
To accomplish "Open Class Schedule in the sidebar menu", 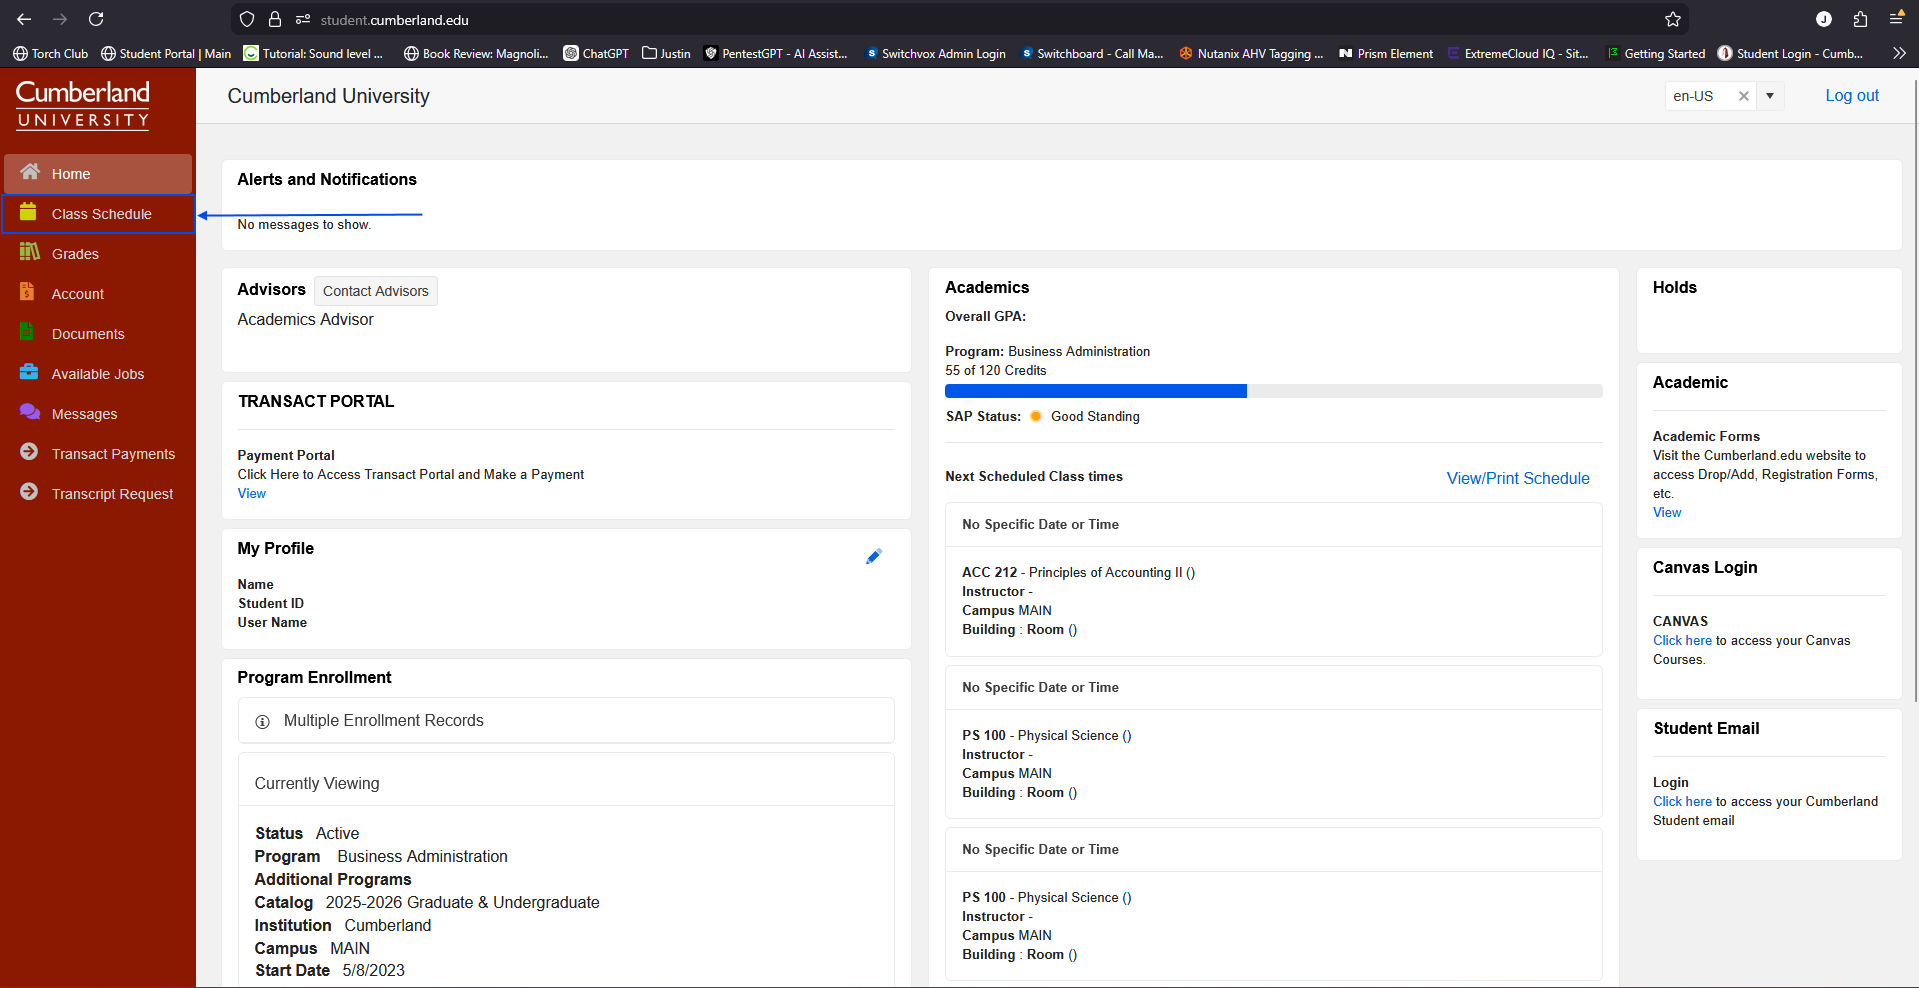I will [x=98, y=214].
